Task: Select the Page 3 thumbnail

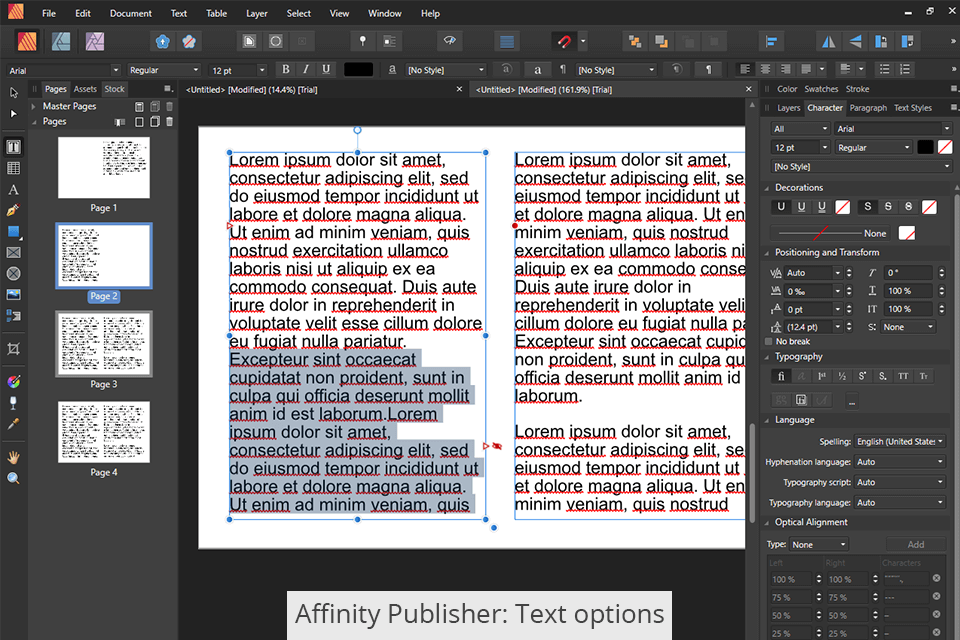Action: [104, 344]
